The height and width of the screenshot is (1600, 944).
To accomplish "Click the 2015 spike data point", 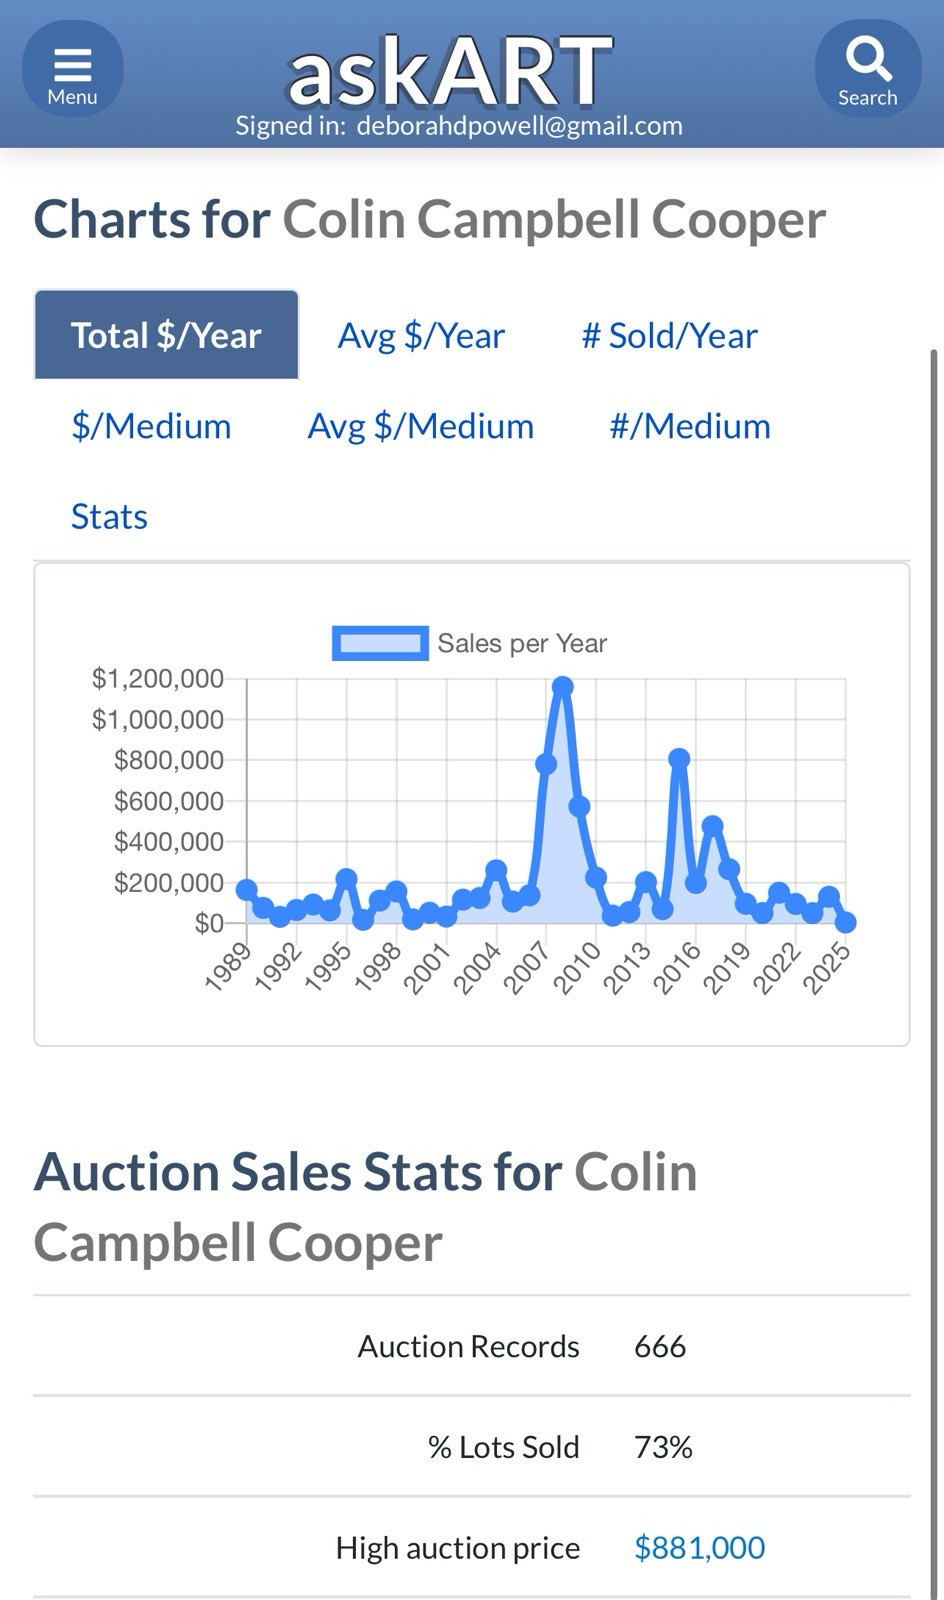I will click(679, 759).
